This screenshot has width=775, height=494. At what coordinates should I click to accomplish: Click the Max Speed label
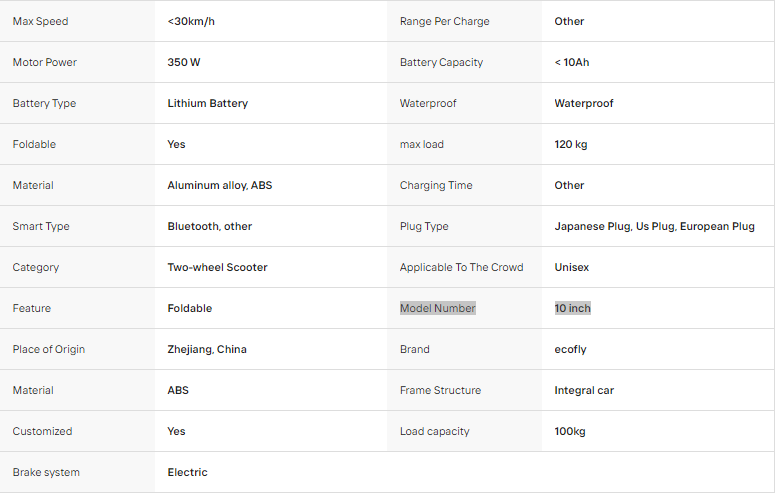[x=41, y=21]
